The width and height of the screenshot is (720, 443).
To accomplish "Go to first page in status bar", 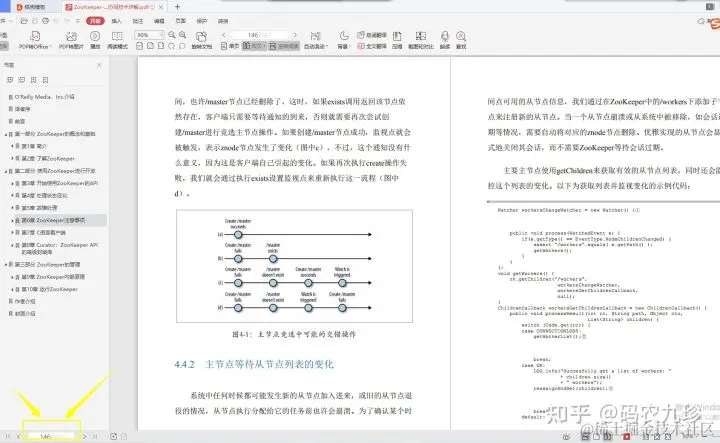I will (x=8, y=436).
